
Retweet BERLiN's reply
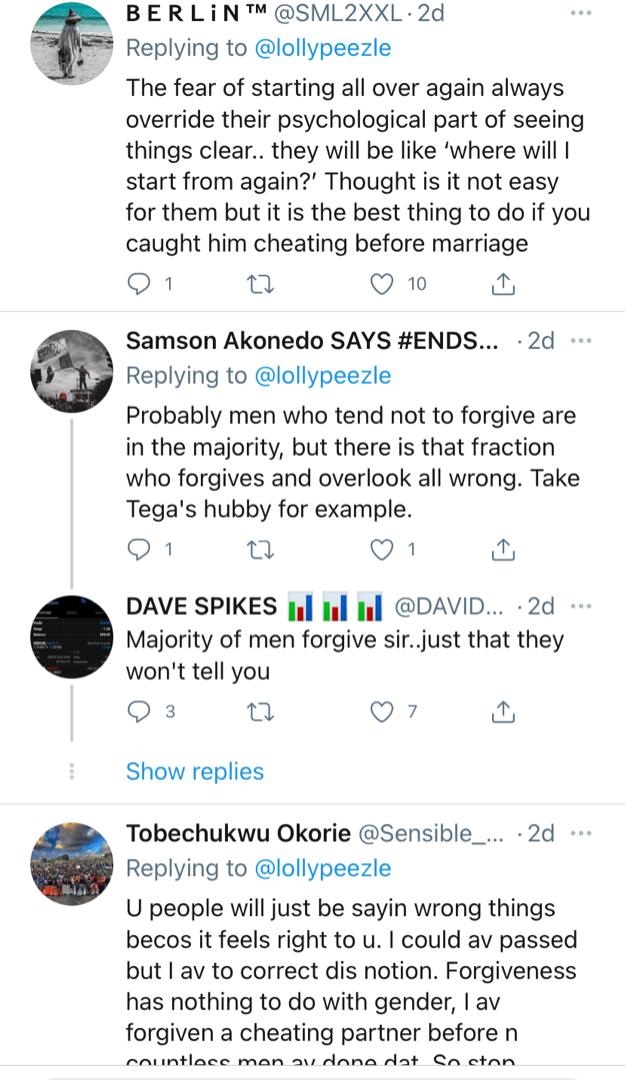(258, 285)
